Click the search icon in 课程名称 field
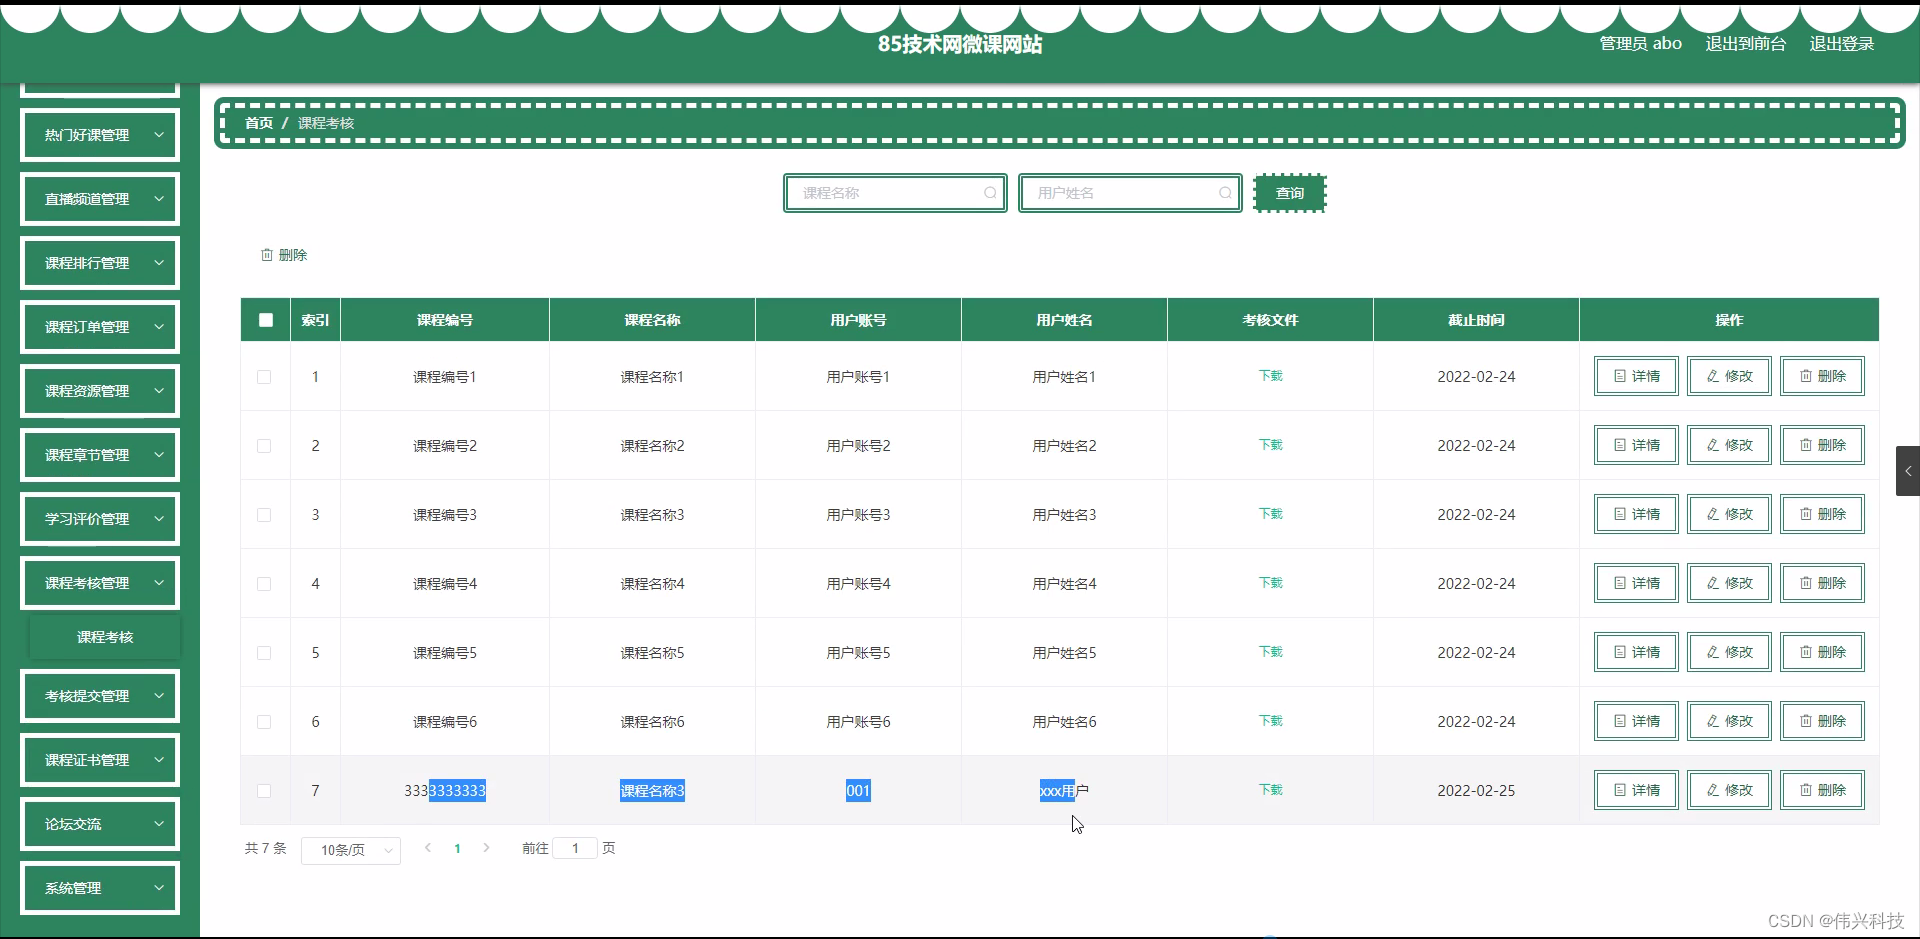 click(x=990, y=193)
